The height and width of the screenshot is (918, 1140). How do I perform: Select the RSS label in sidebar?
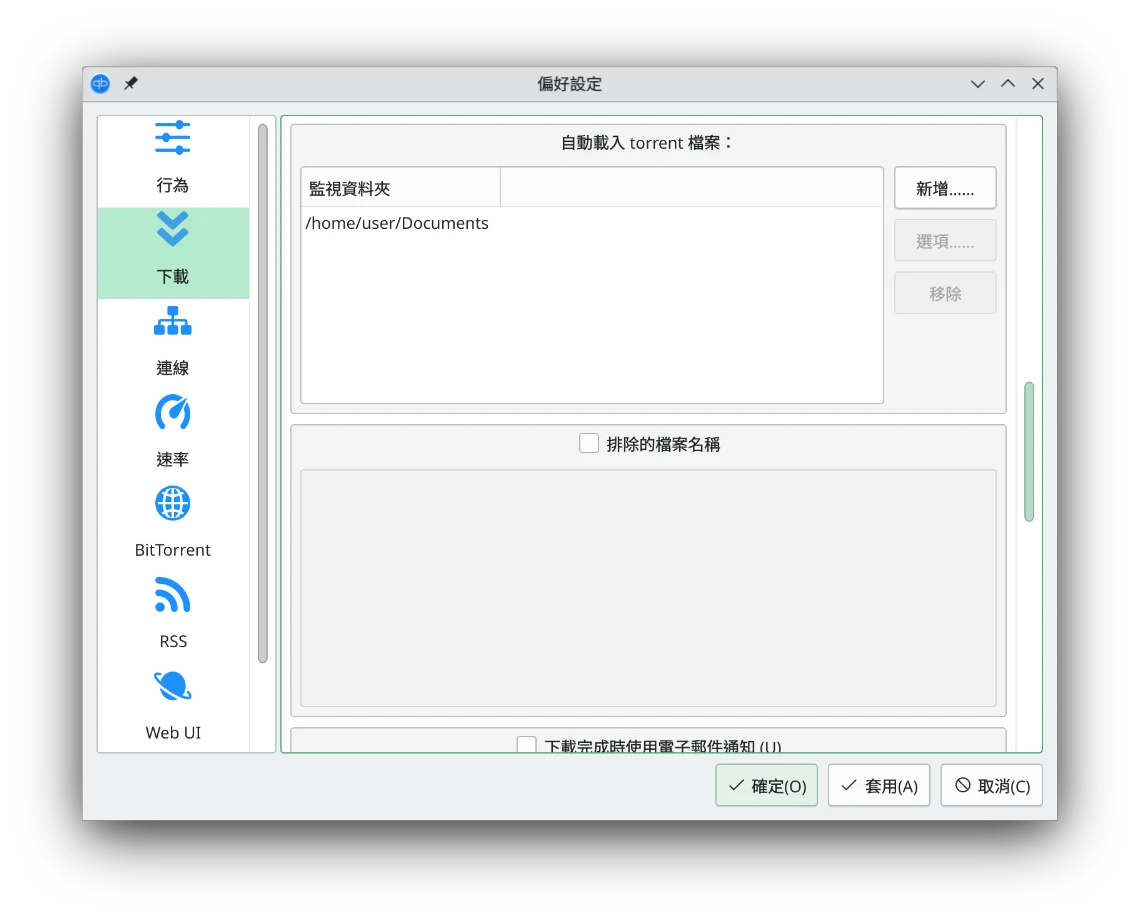coord(173,641)
